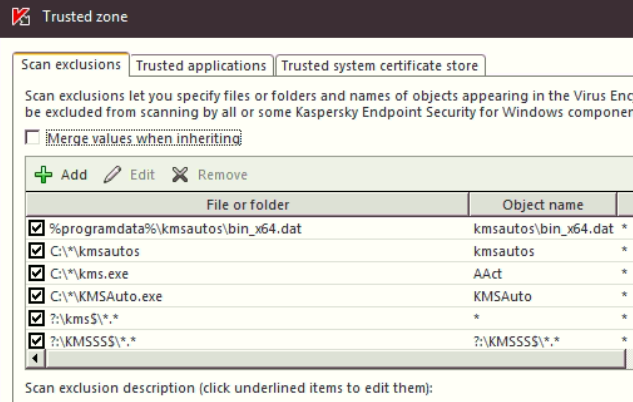Select the KMSAuto object name entry
The height and width of the screenshot is (402, 633).
pyautogui.click(x=501, y=295)
